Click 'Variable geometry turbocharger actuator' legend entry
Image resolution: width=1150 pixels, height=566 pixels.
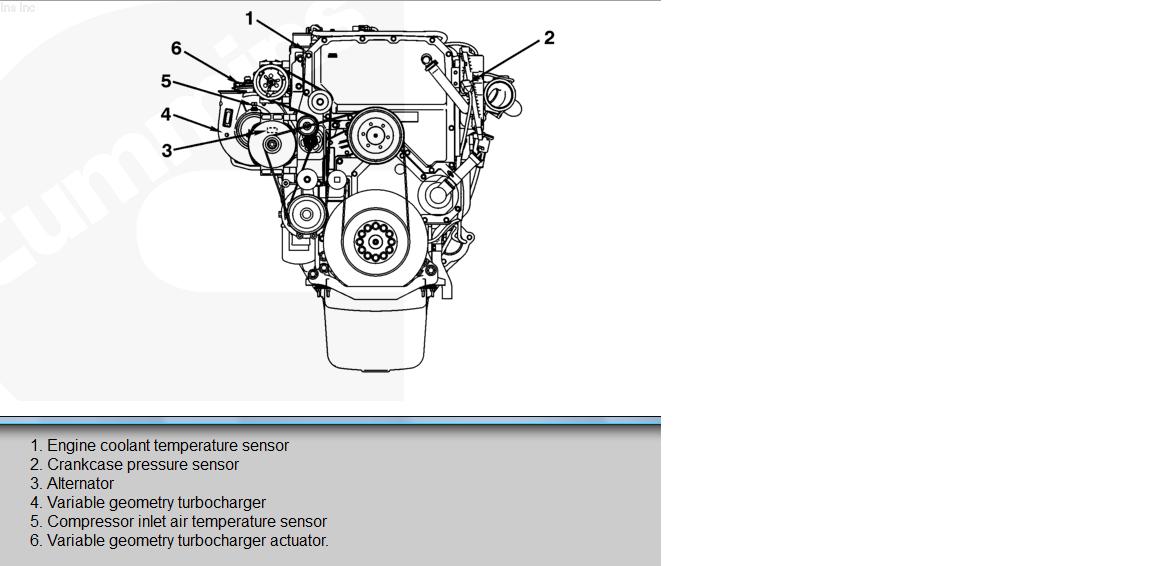187,541
